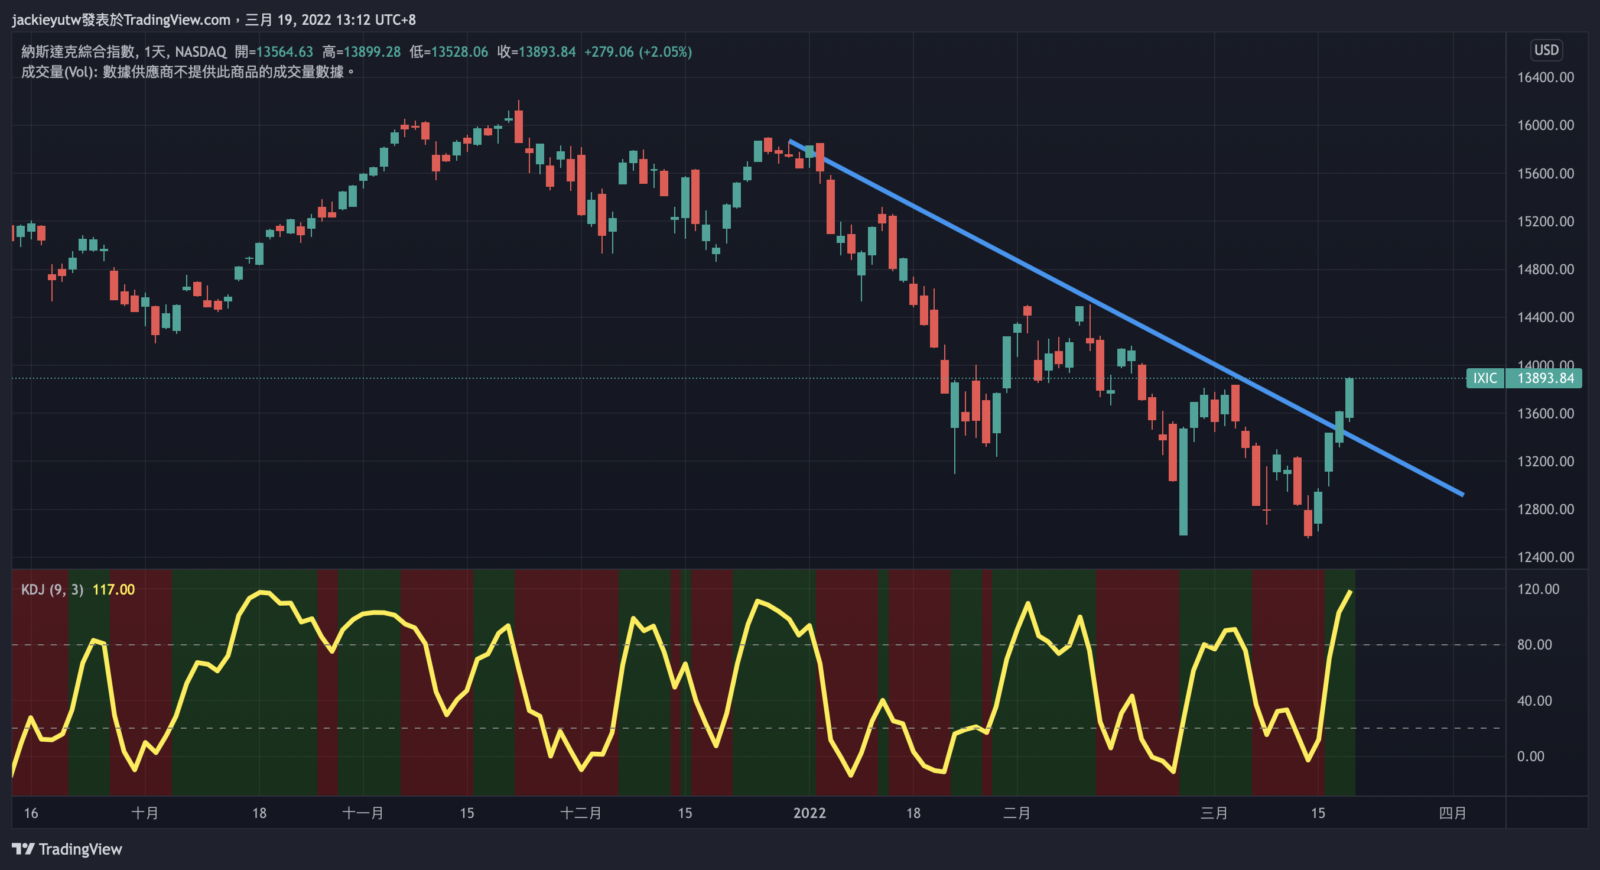Click the IXIC symbol tag on price axis

pos(1485,378)
